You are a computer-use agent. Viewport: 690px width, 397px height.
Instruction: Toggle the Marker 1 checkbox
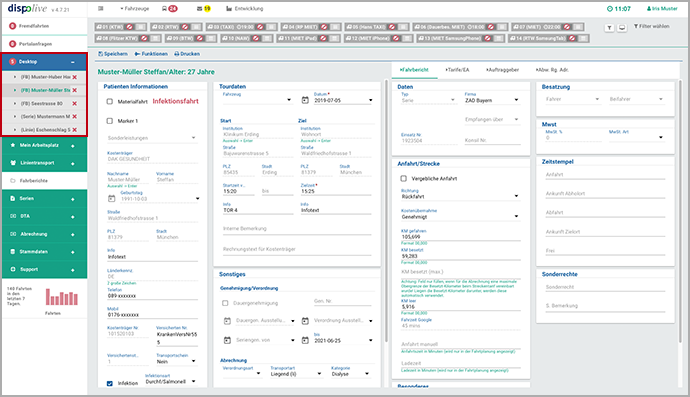click(110, 121)
